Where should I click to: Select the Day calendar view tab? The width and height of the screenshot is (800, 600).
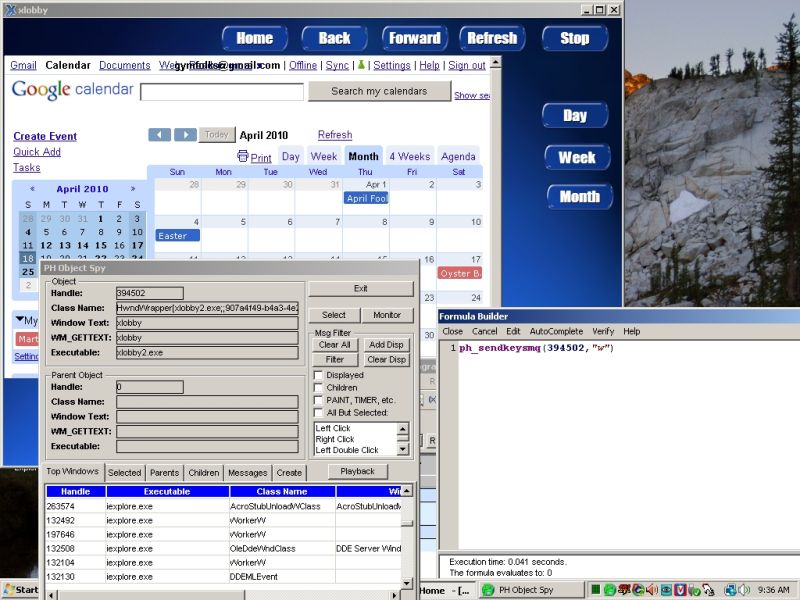291,157
